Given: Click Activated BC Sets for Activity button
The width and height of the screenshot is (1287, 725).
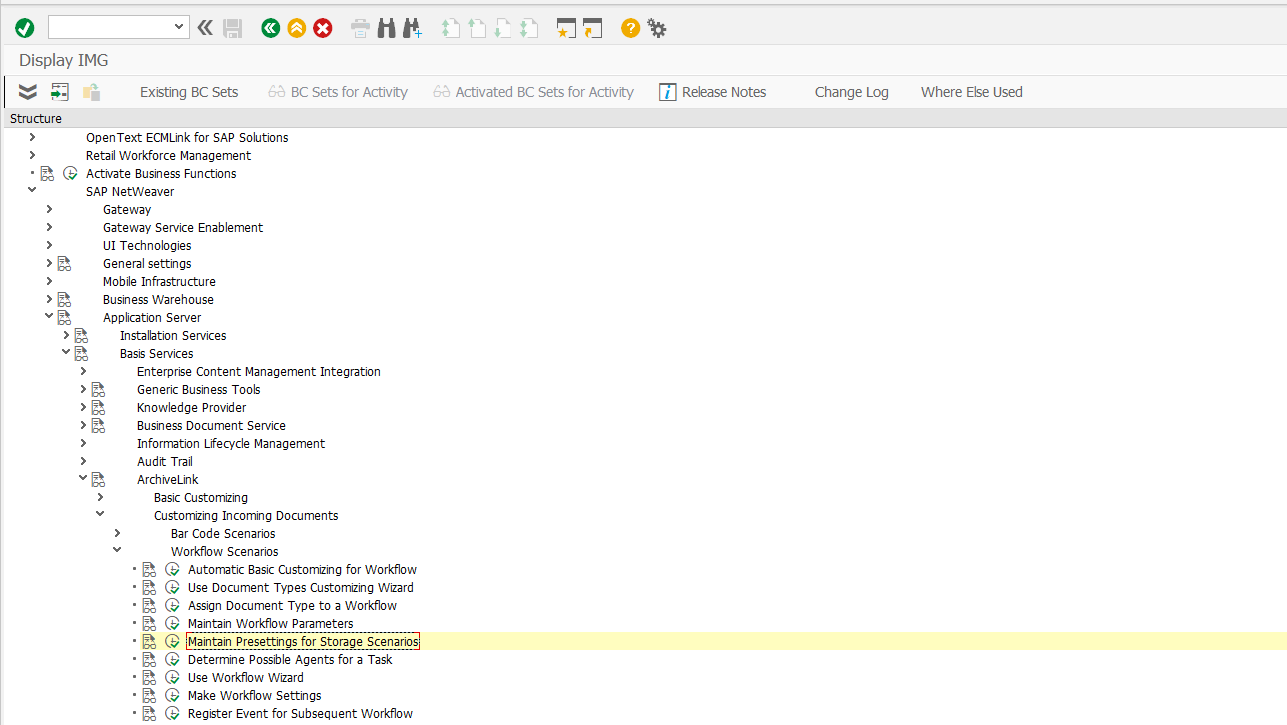Looking at the screenshot, I should click(534, 92).
